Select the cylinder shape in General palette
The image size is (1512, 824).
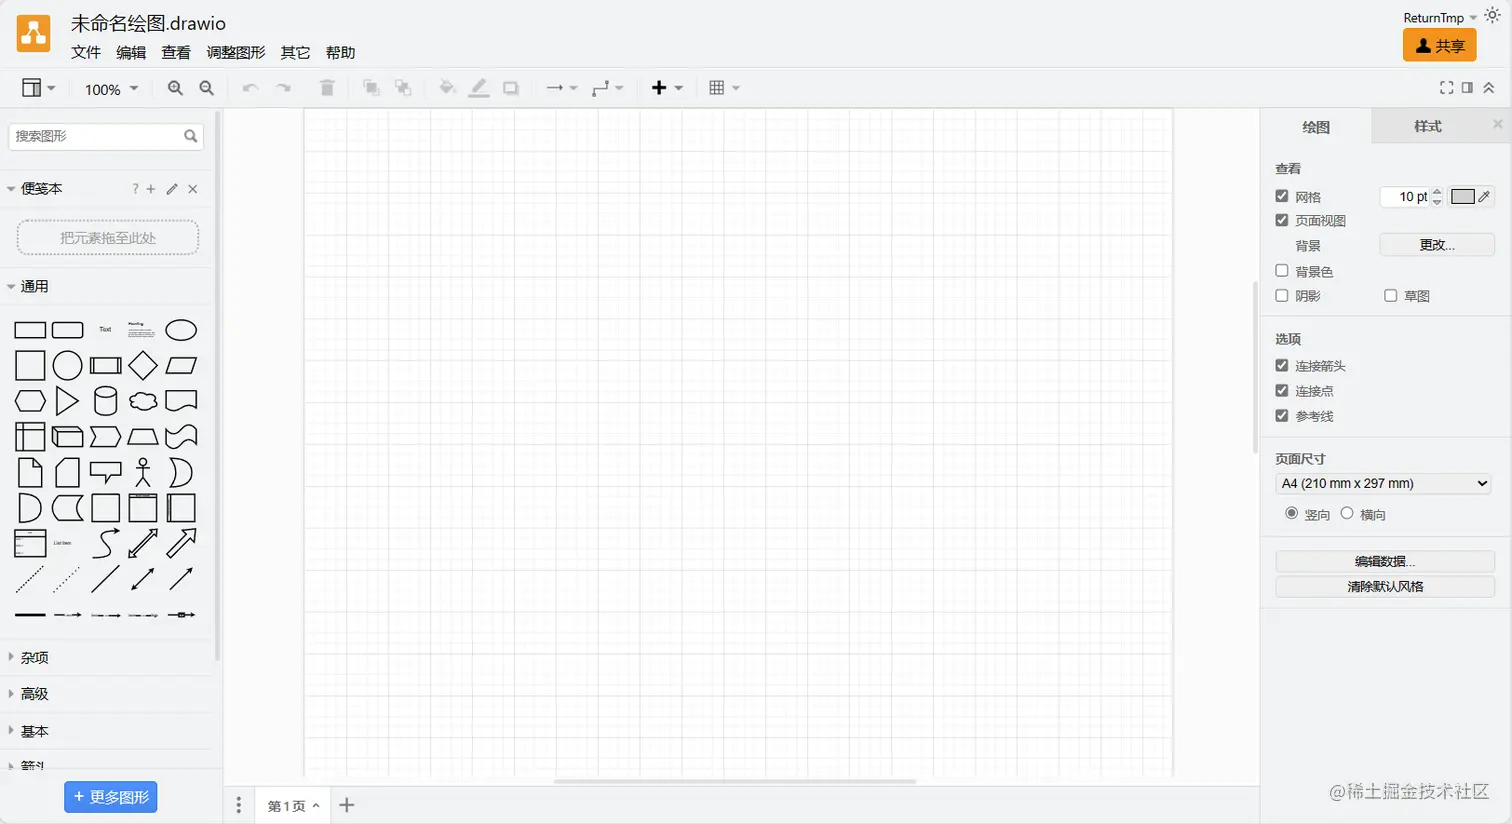pos(105,401)
